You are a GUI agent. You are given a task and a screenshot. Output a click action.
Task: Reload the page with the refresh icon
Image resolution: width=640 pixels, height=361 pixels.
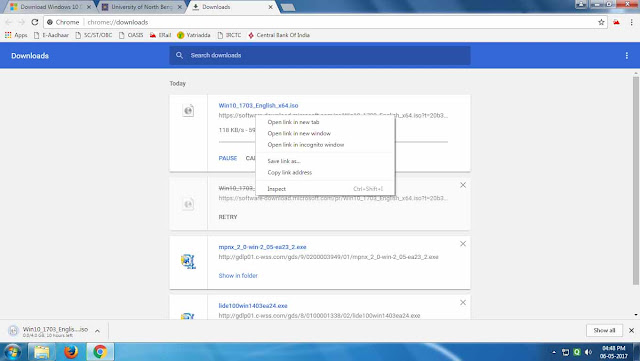click(35, 22)
